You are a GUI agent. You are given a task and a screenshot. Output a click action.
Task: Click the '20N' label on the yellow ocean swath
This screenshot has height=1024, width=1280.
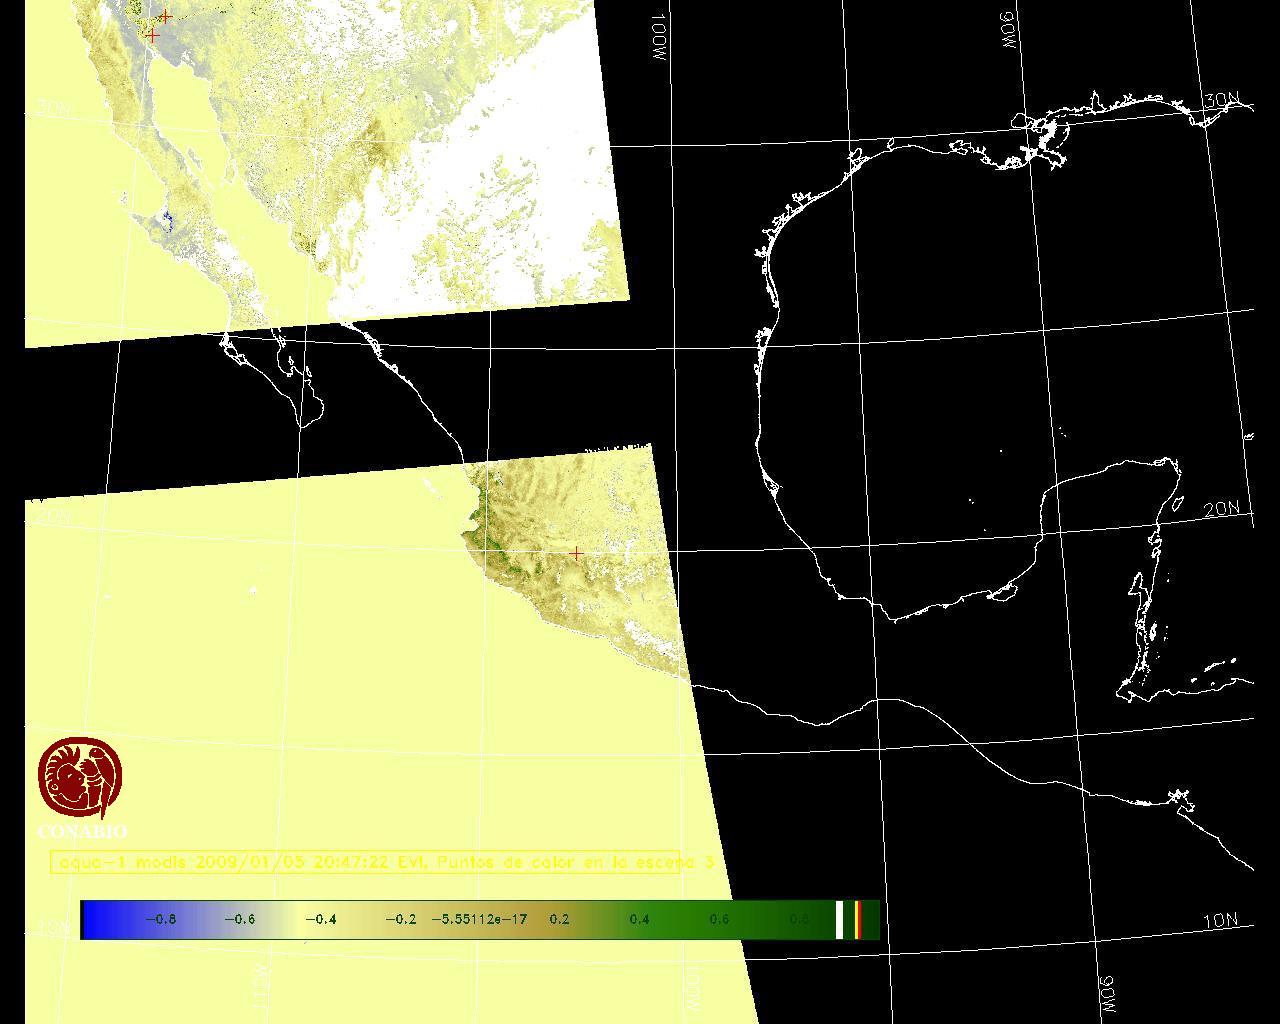(53, 517)
